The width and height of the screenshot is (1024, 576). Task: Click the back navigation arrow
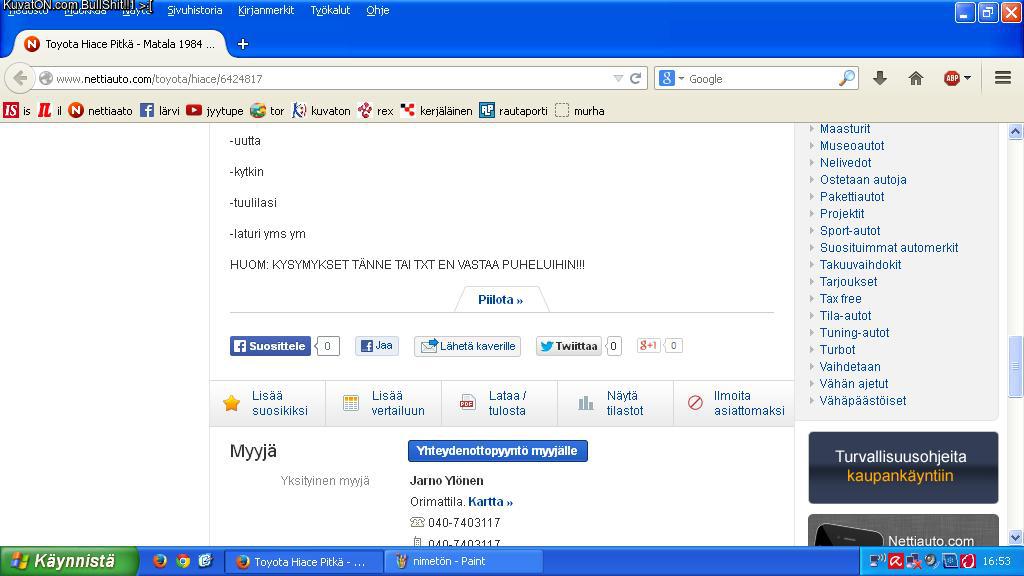[x=20, y=78]
